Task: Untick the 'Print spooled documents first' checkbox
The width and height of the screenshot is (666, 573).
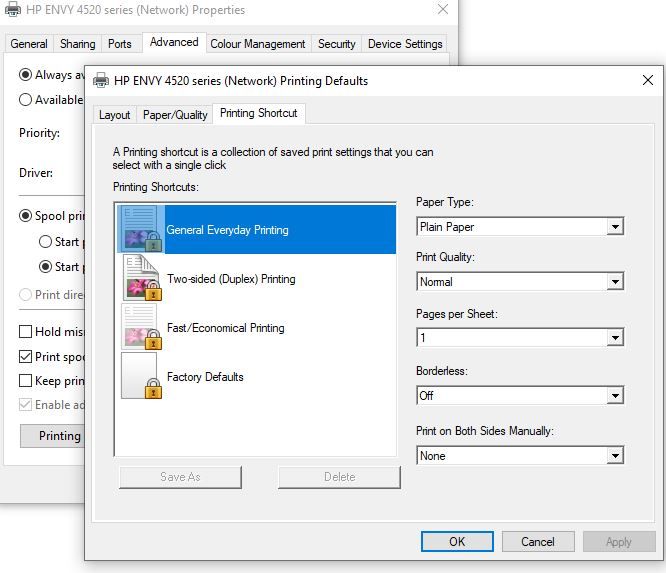Action: [x=25, y=356]
